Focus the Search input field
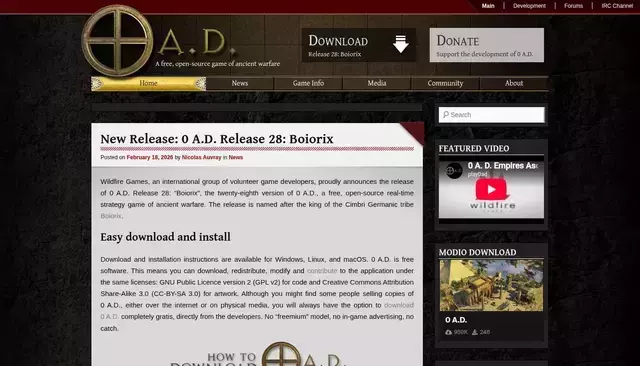640x366 pixels. coord(491,115)
